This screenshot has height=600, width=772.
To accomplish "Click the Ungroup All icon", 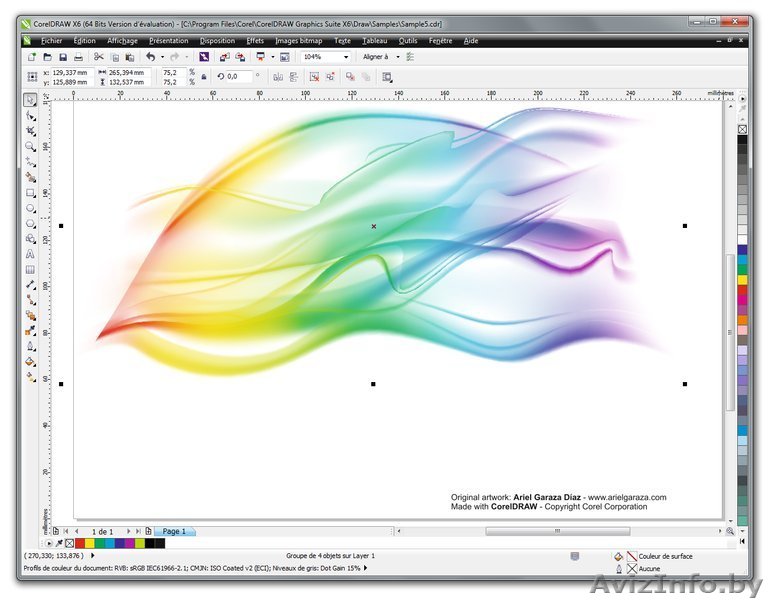I will [x=330, y=77].
